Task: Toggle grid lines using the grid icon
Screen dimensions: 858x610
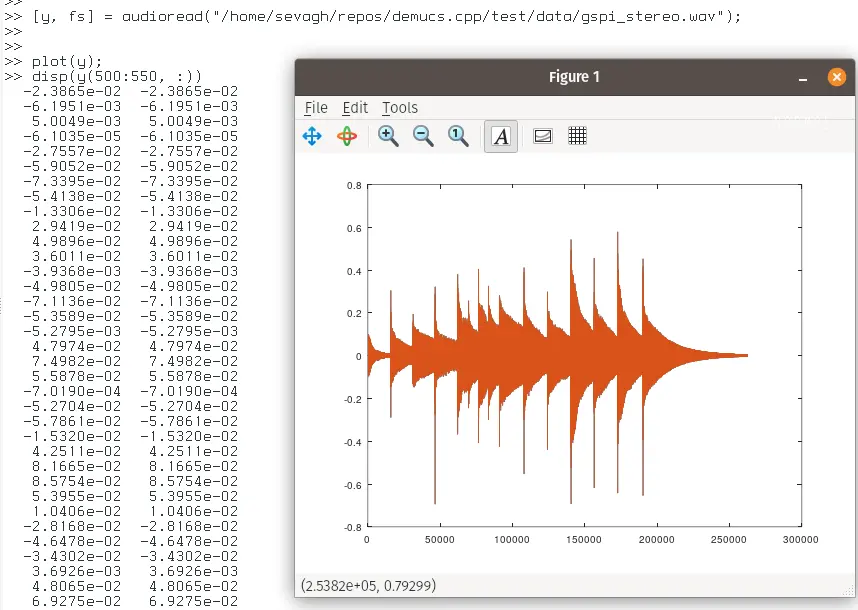Action: coord(577,135)
